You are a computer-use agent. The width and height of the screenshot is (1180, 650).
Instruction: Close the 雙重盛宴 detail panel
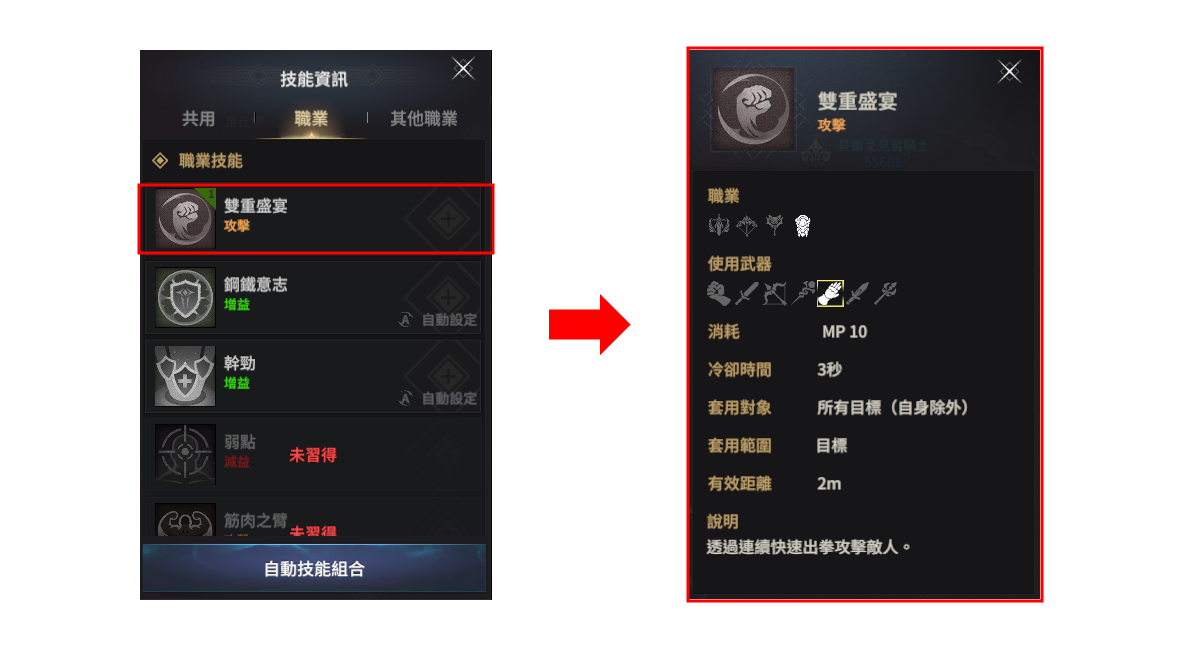click(1009, 71)
